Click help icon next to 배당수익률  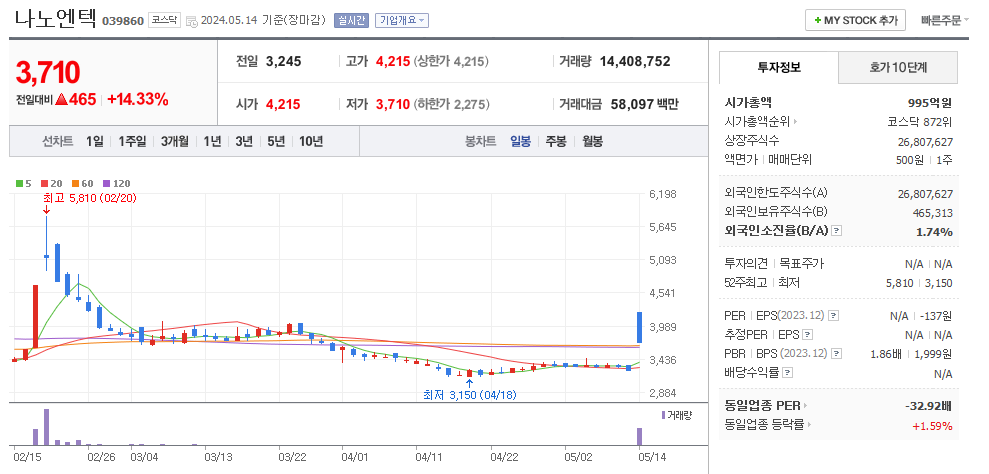(787, 372)
